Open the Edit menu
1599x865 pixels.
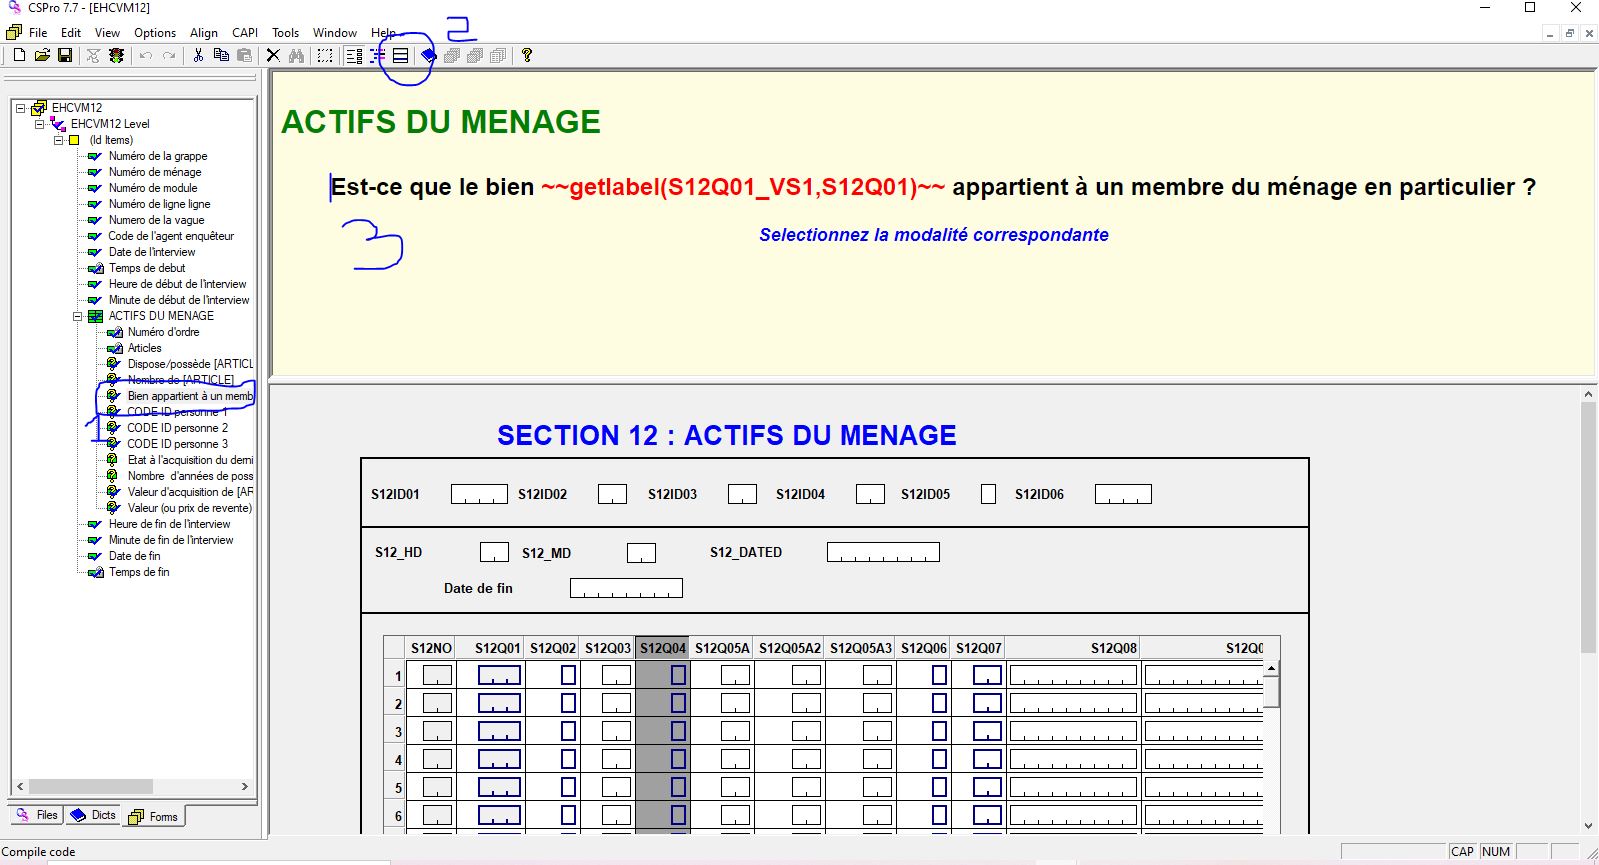[71, 33]
